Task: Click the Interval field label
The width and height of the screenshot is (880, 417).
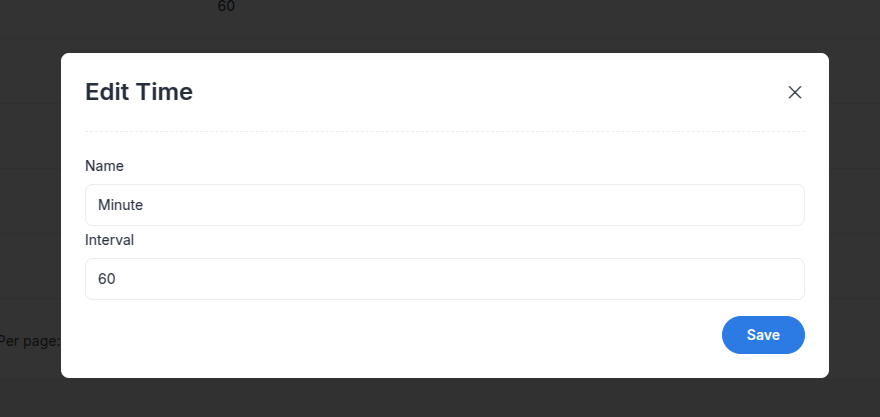Action: tap(109, 240)
